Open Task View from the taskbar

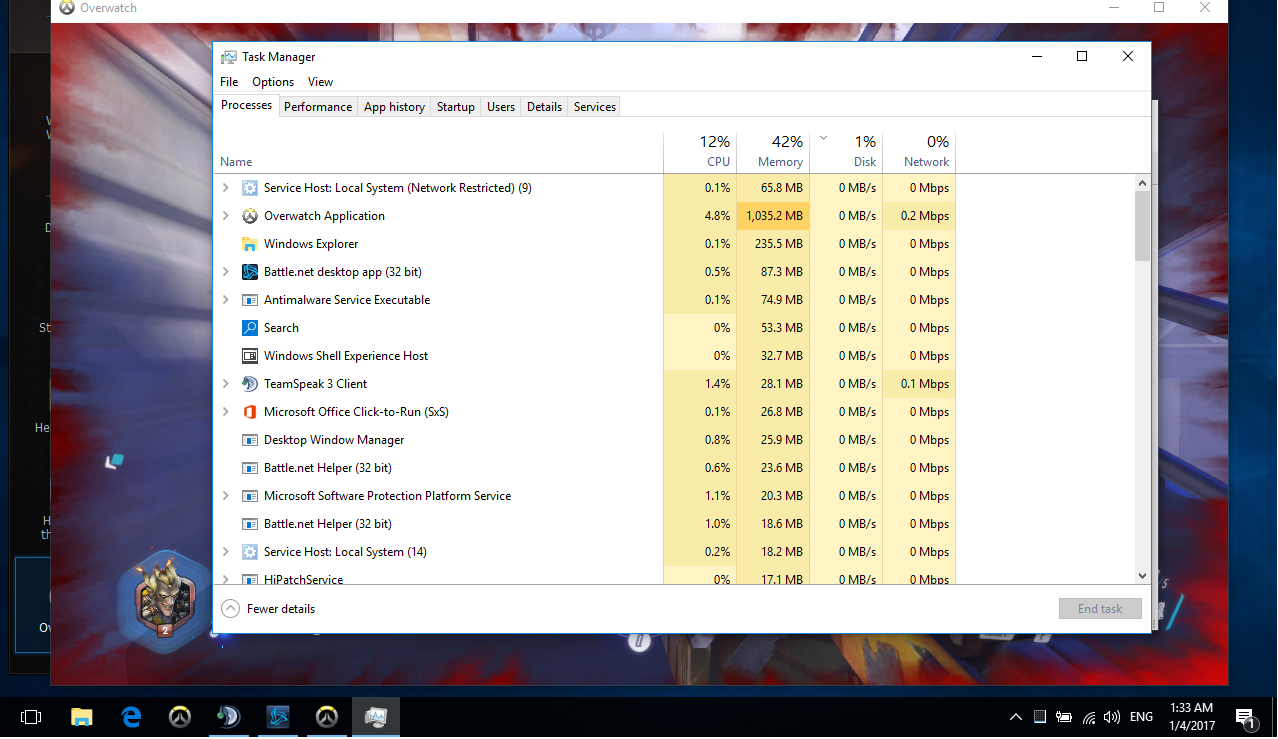(x=31, y=717)
